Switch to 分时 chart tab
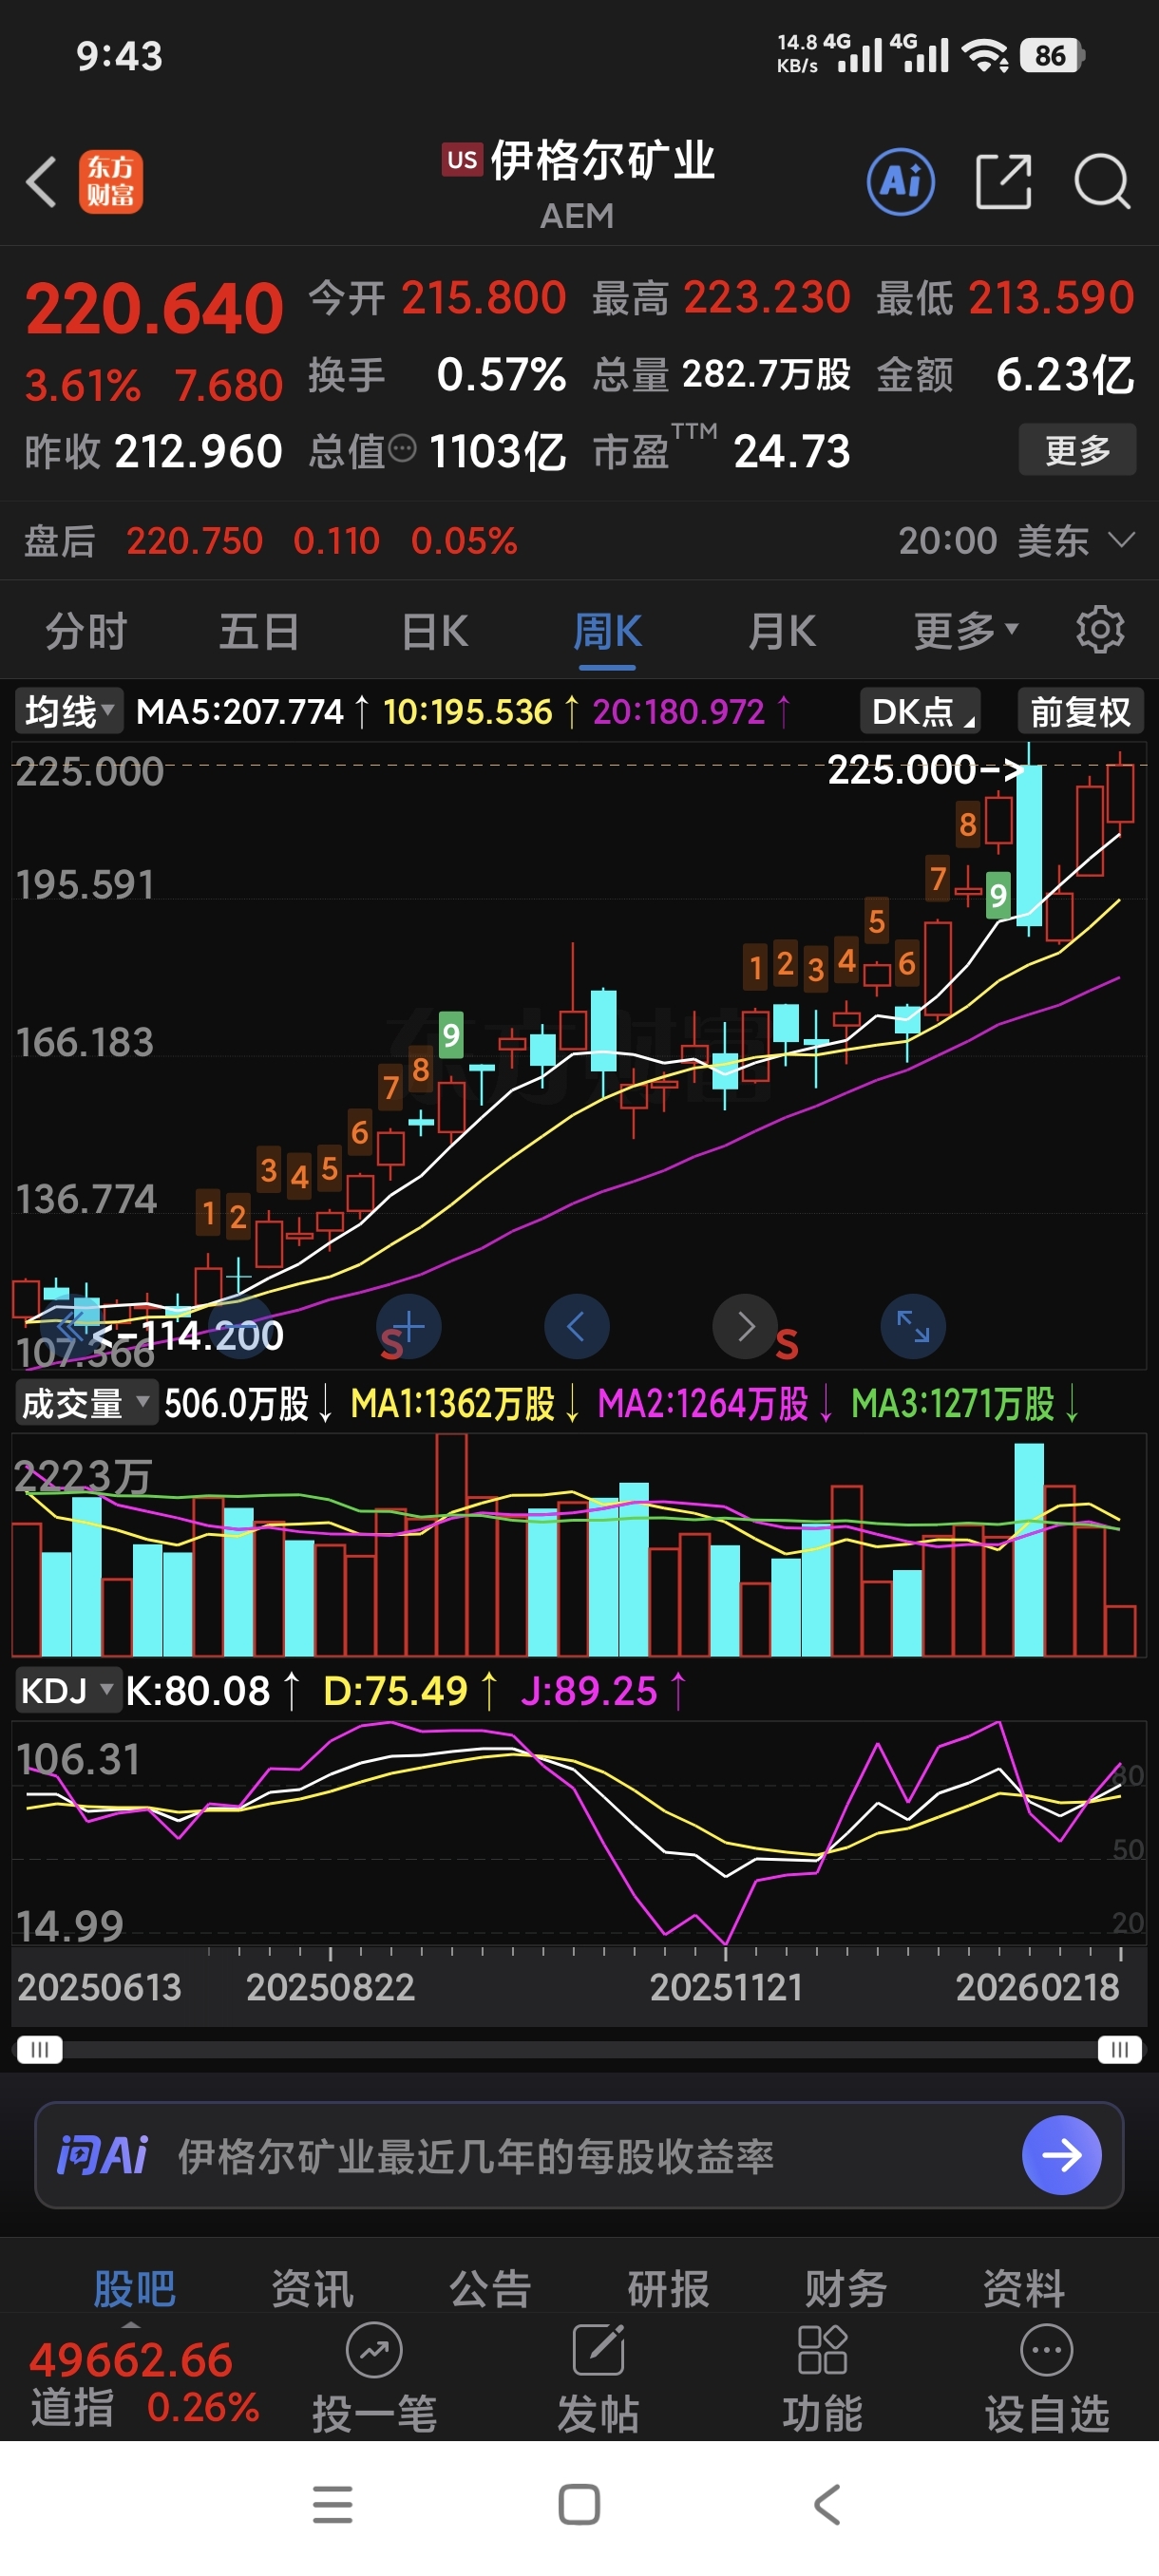The width and height of the screenshot is (1159, 2576). click(x=86, y=631)
